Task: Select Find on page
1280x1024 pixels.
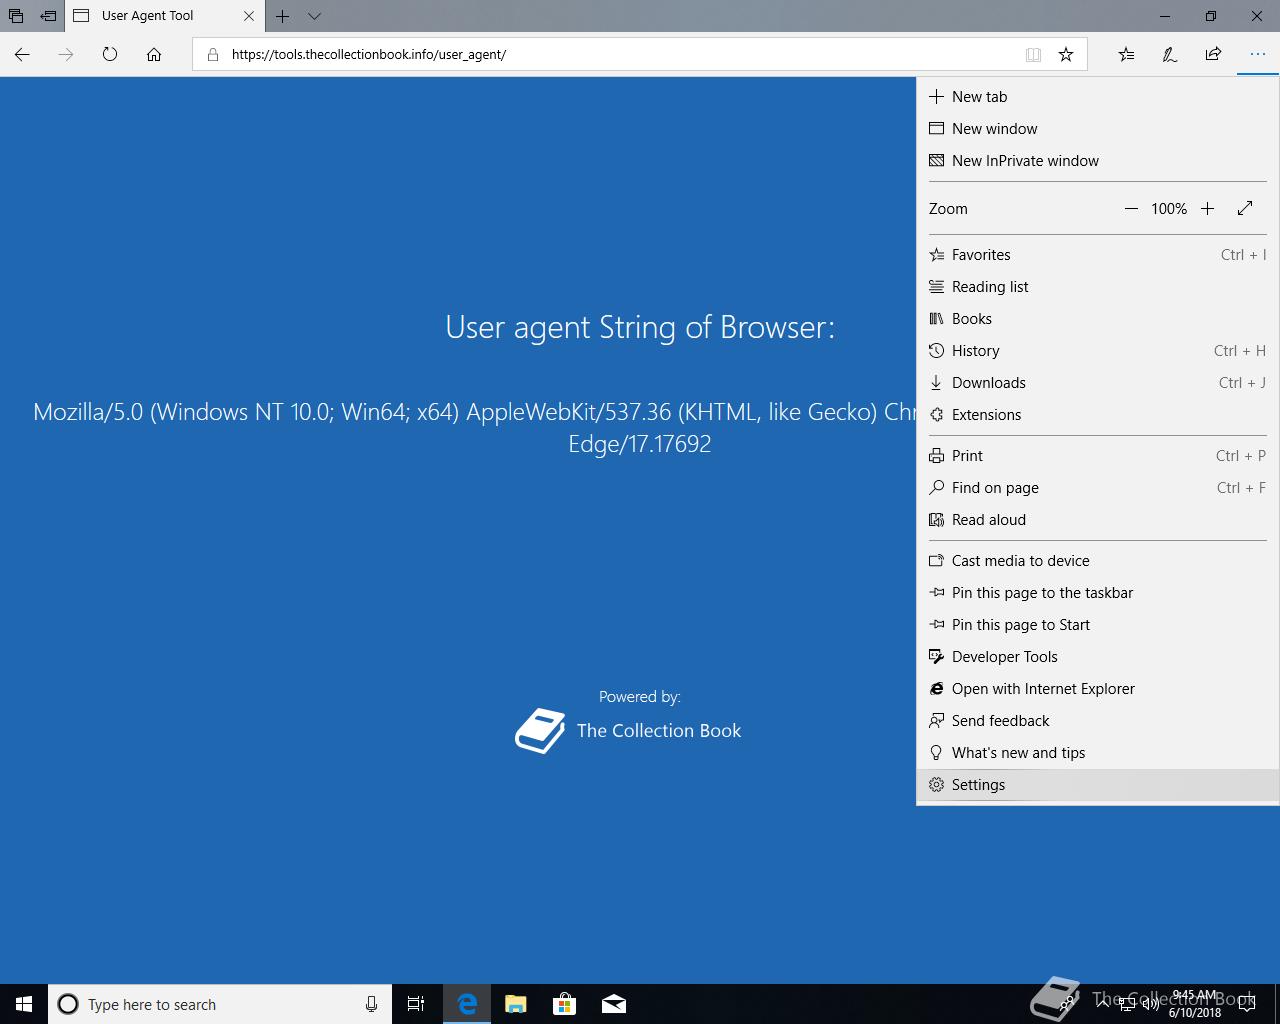Action: coord(1098,488)
